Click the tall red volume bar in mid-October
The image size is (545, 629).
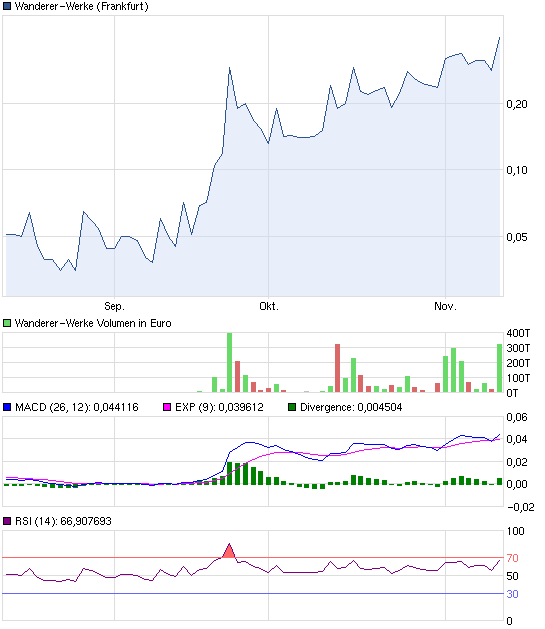[338, 368]
